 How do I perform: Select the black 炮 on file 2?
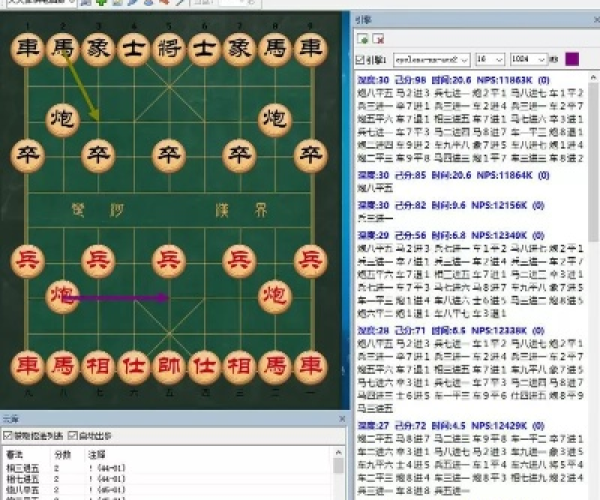62,119
